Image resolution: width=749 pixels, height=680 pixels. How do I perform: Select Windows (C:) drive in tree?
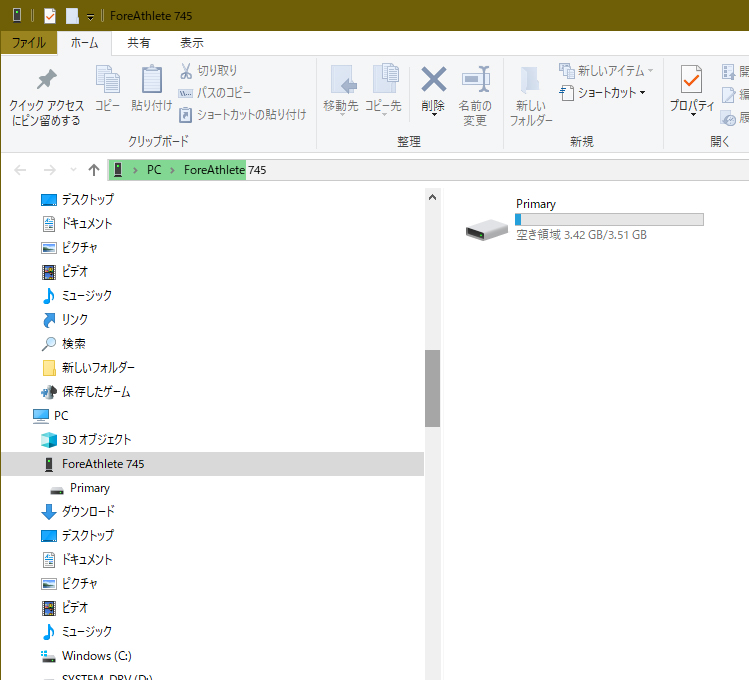click(86, 656)
